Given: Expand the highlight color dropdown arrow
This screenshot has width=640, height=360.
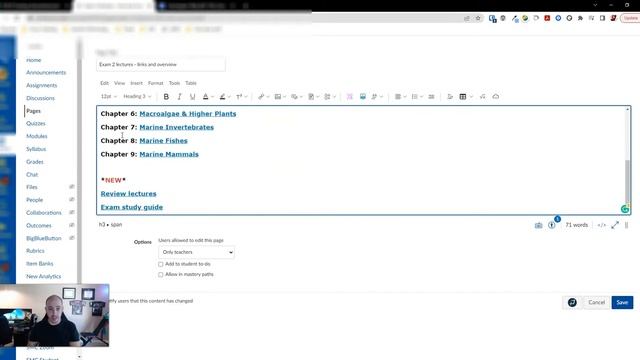Looking at the screenshot, I should click(x=229, y=97).
